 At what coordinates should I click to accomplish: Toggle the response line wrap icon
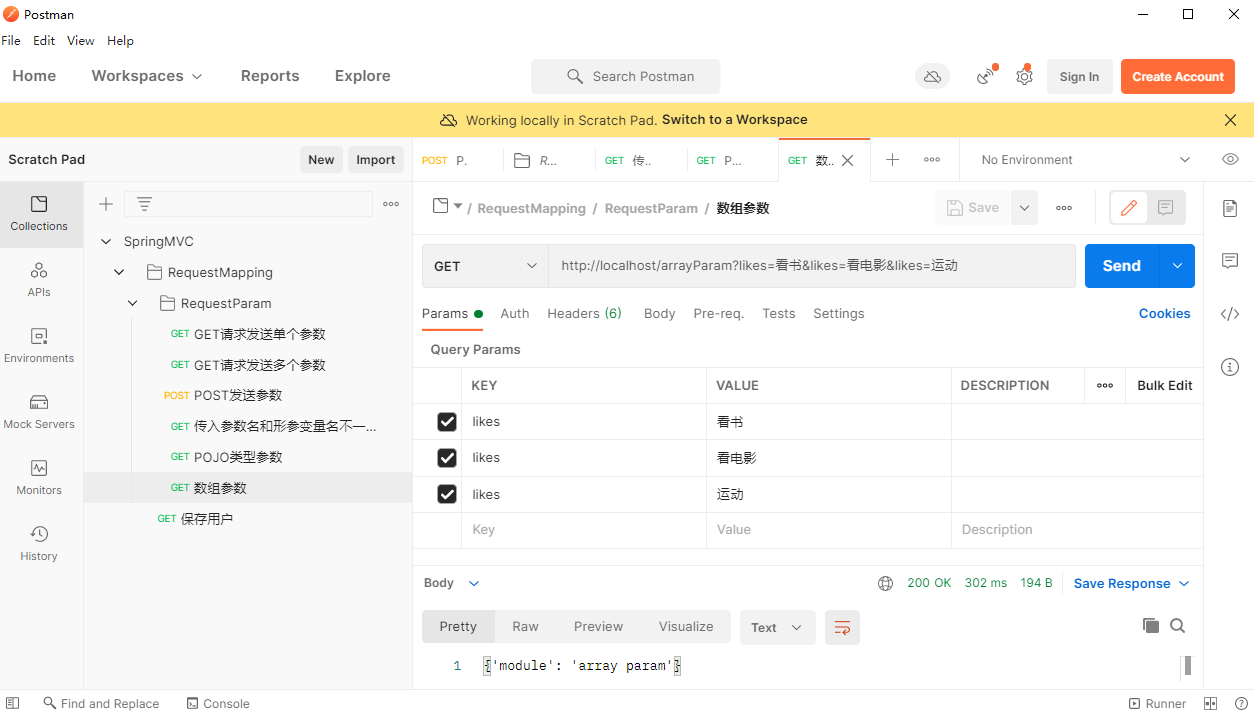pyautogui.click(x=842, y=627)
